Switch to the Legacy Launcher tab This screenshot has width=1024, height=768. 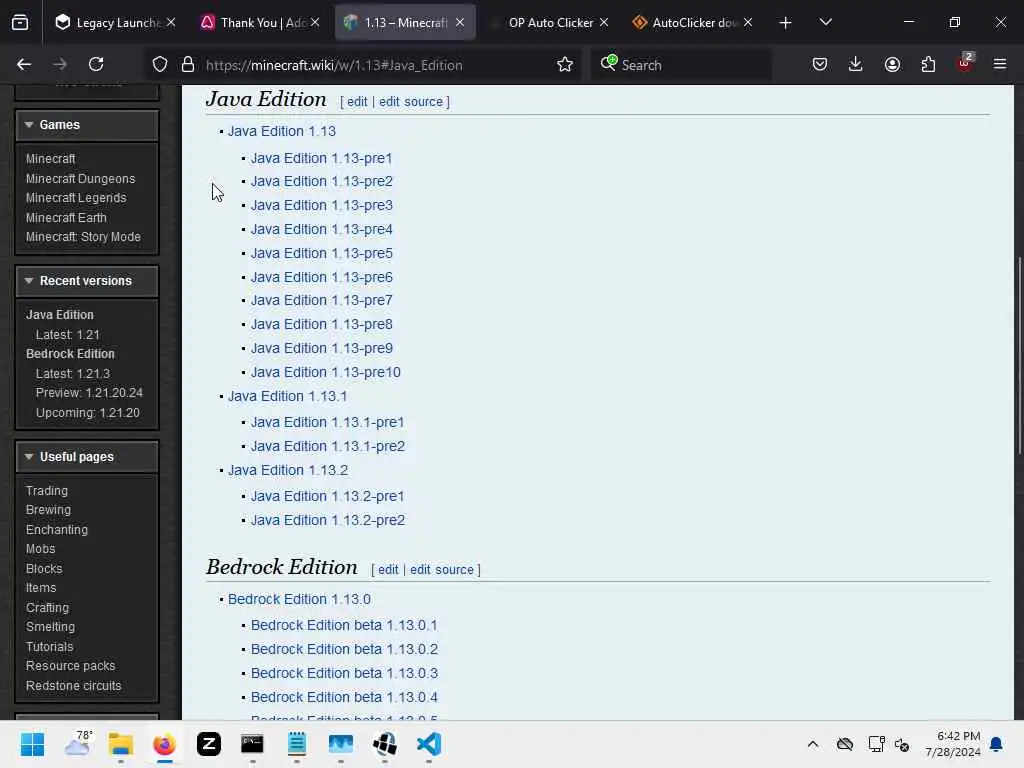[x=116, y=22]
